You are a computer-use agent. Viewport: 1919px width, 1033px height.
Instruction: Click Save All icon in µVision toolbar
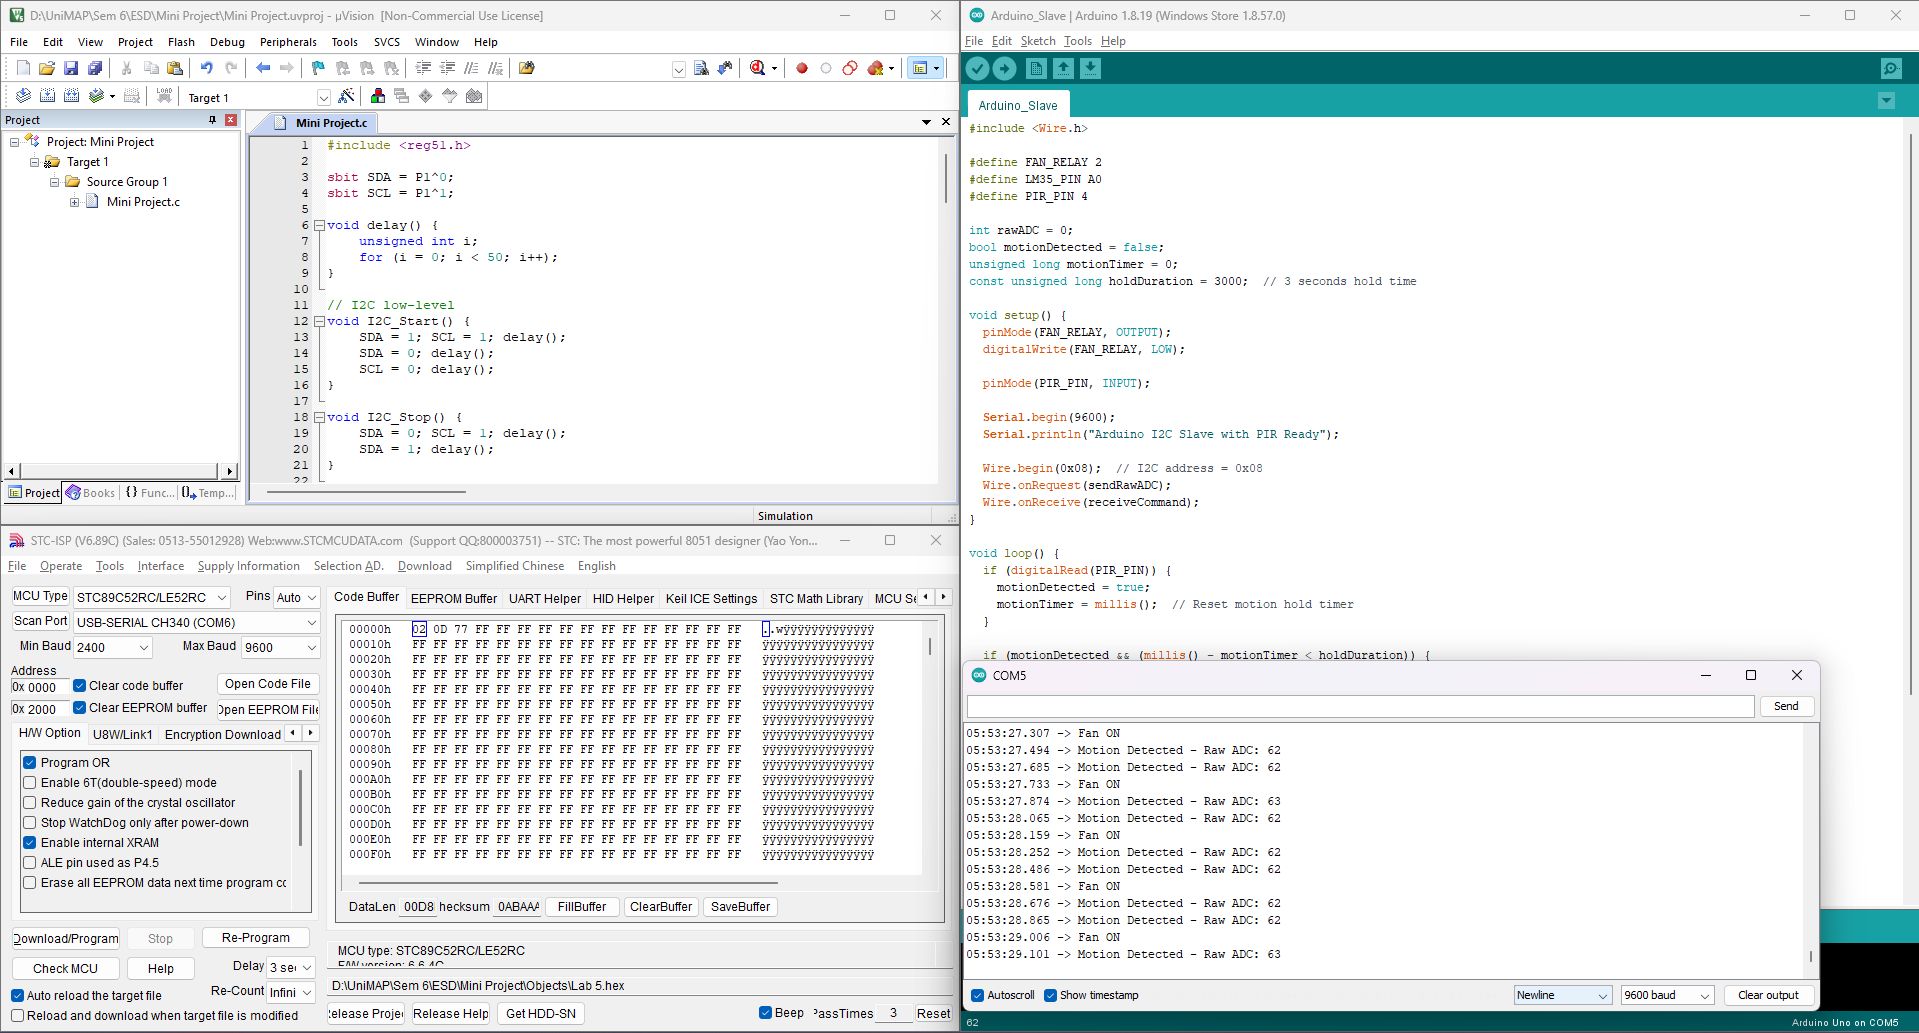pos(95,68)
